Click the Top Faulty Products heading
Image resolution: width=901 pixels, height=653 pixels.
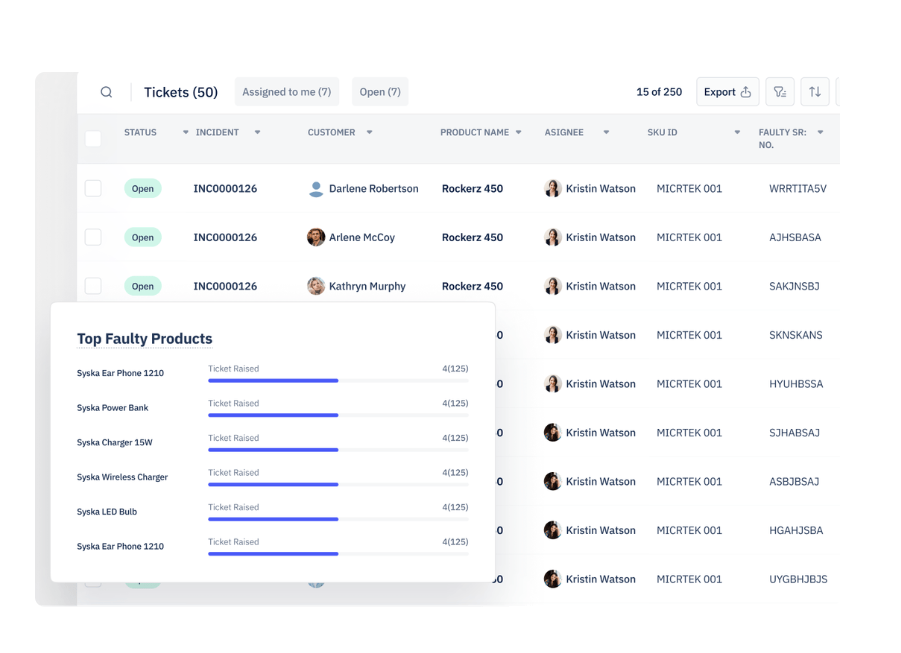coord(145,339)
